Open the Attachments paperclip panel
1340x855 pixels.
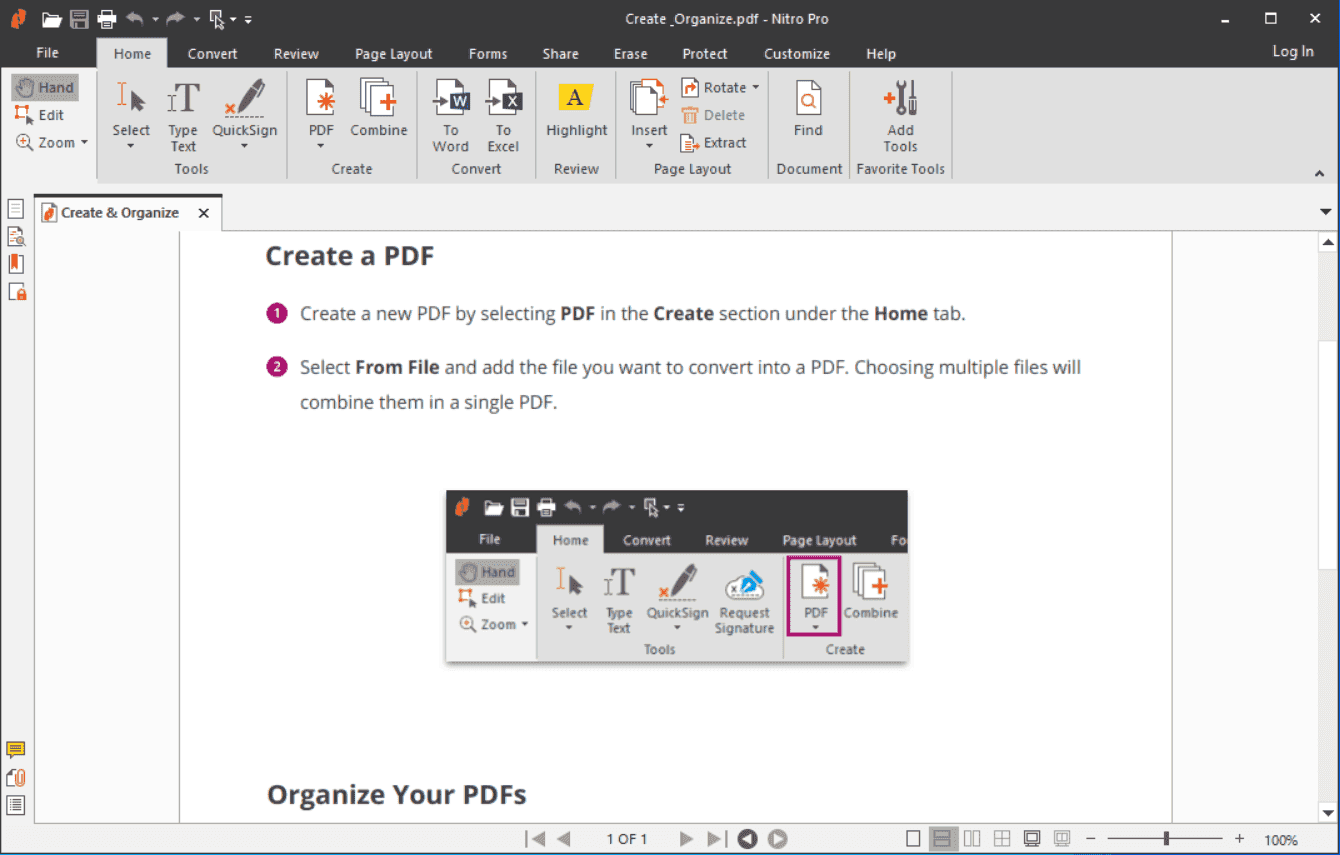point(16,777)
